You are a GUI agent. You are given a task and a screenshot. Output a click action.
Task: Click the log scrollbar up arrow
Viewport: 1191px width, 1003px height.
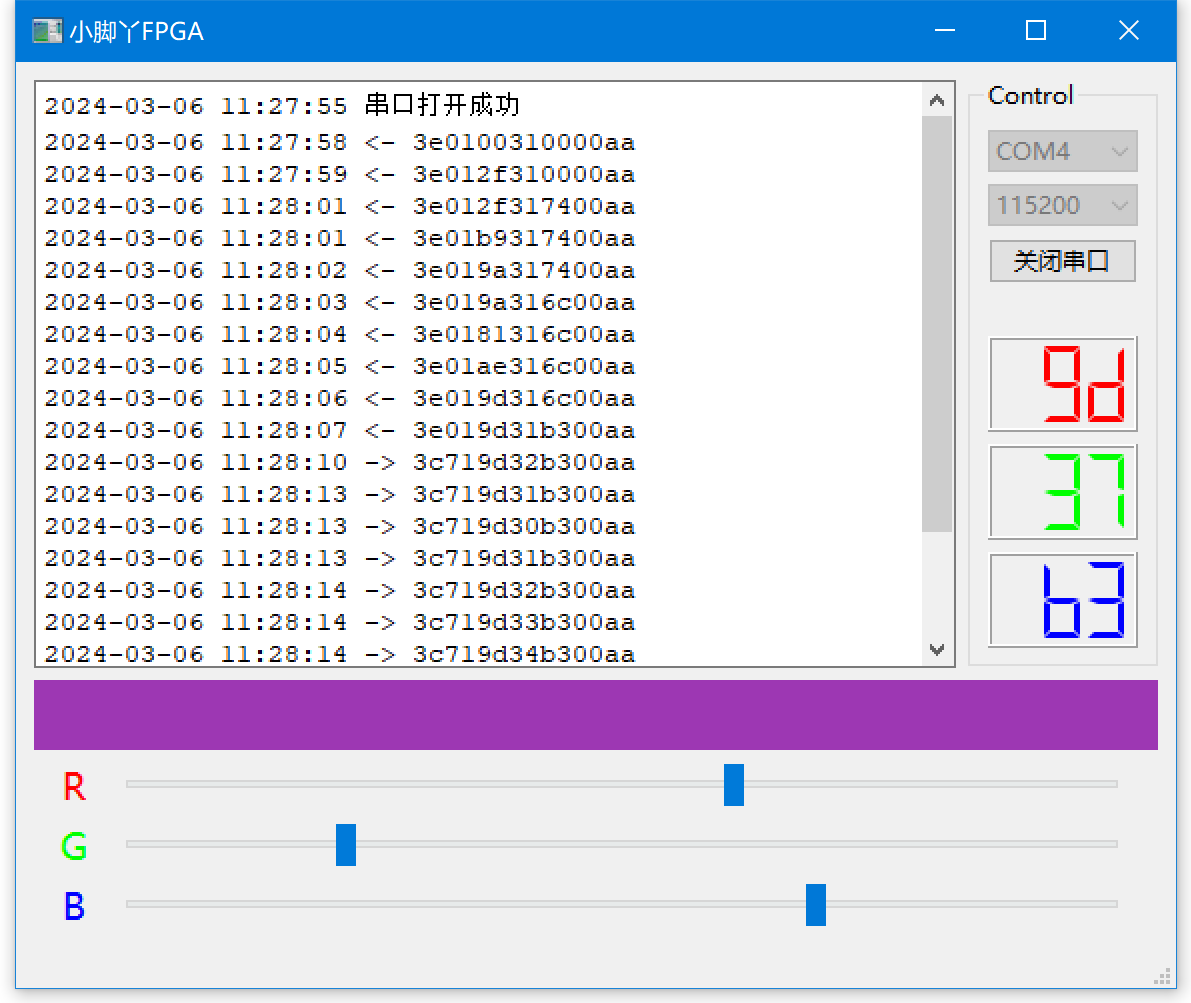tap(937, 100)
